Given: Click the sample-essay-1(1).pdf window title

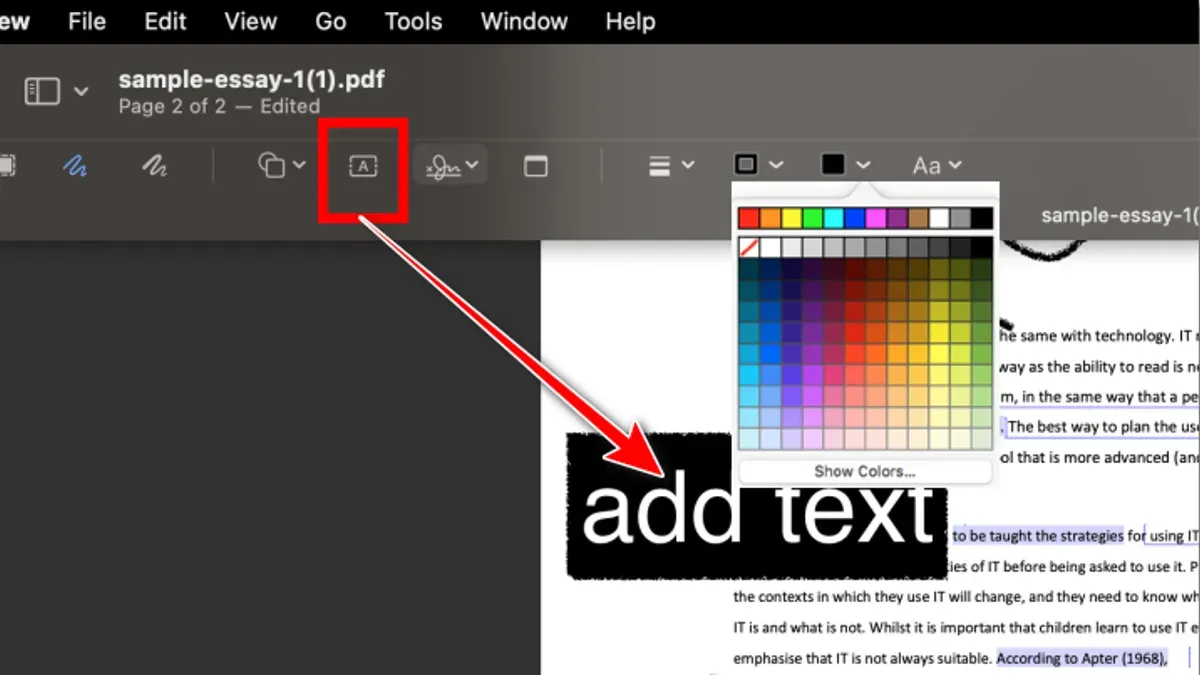Looking at the screenshot, I should click(x=251, y=80).
